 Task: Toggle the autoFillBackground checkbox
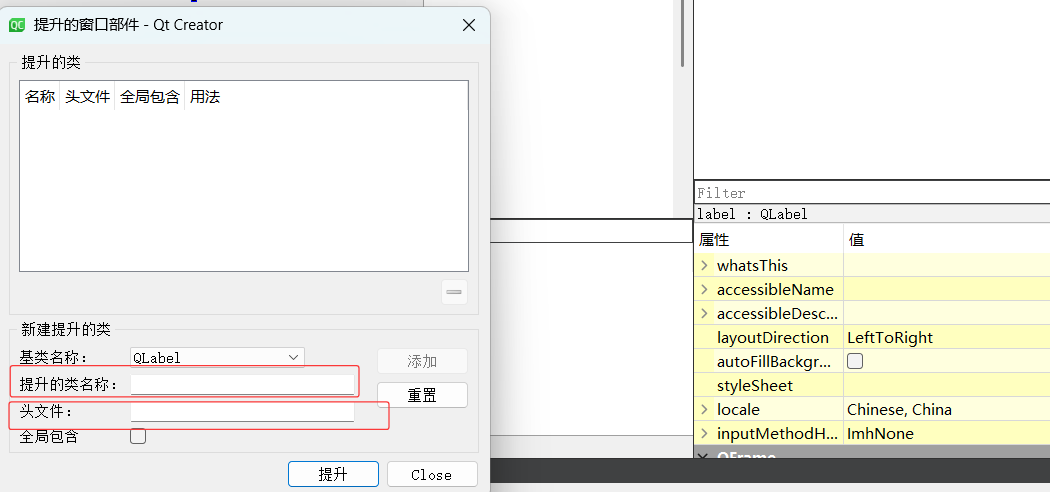855,361
